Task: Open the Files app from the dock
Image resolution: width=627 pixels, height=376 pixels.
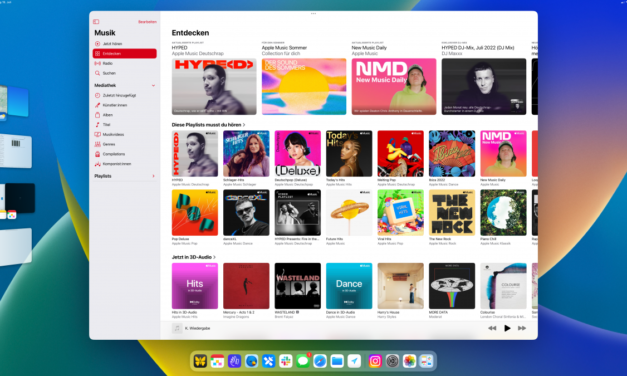Action: click(337, 361)
